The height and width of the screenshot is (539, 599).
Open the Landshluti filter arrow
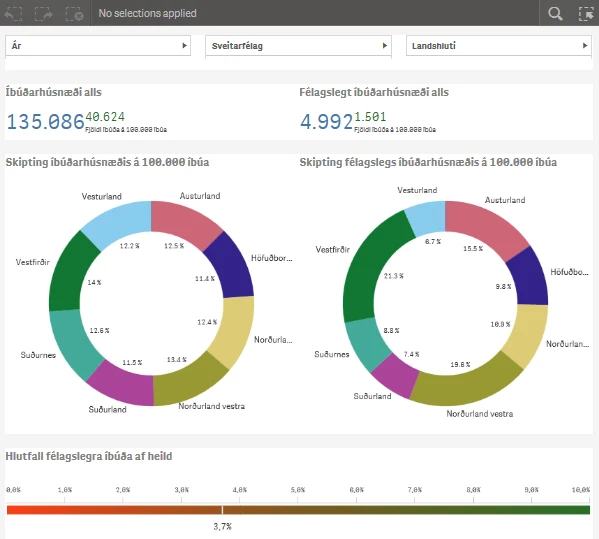click(x=584, y=46)
